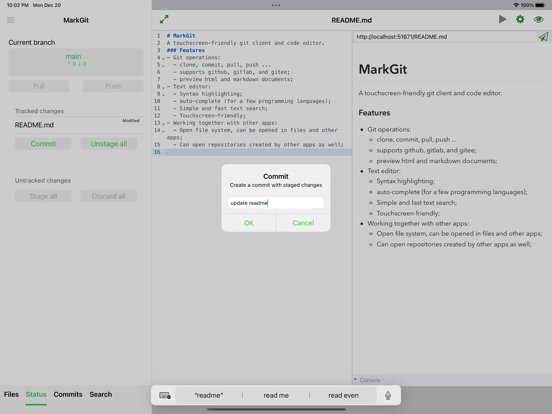552x414 pixels.
Task: Collapse the fold arrow on line 8
Action: (163, 87)
